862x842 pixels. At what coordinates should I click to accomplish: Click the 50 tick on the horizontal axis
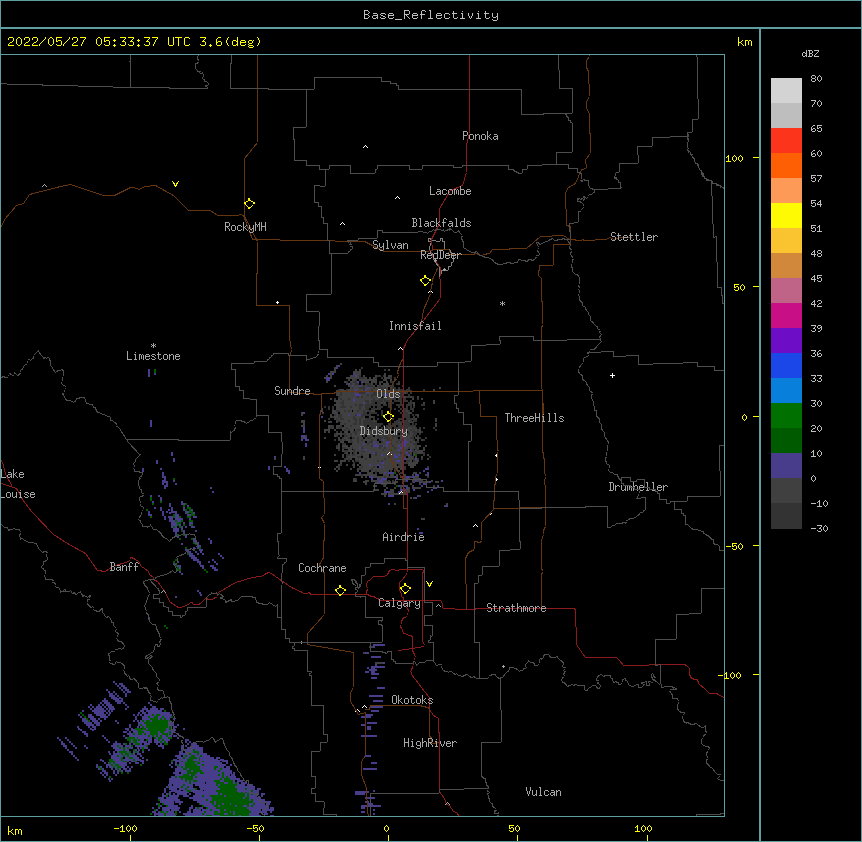(x=514, y=828)
